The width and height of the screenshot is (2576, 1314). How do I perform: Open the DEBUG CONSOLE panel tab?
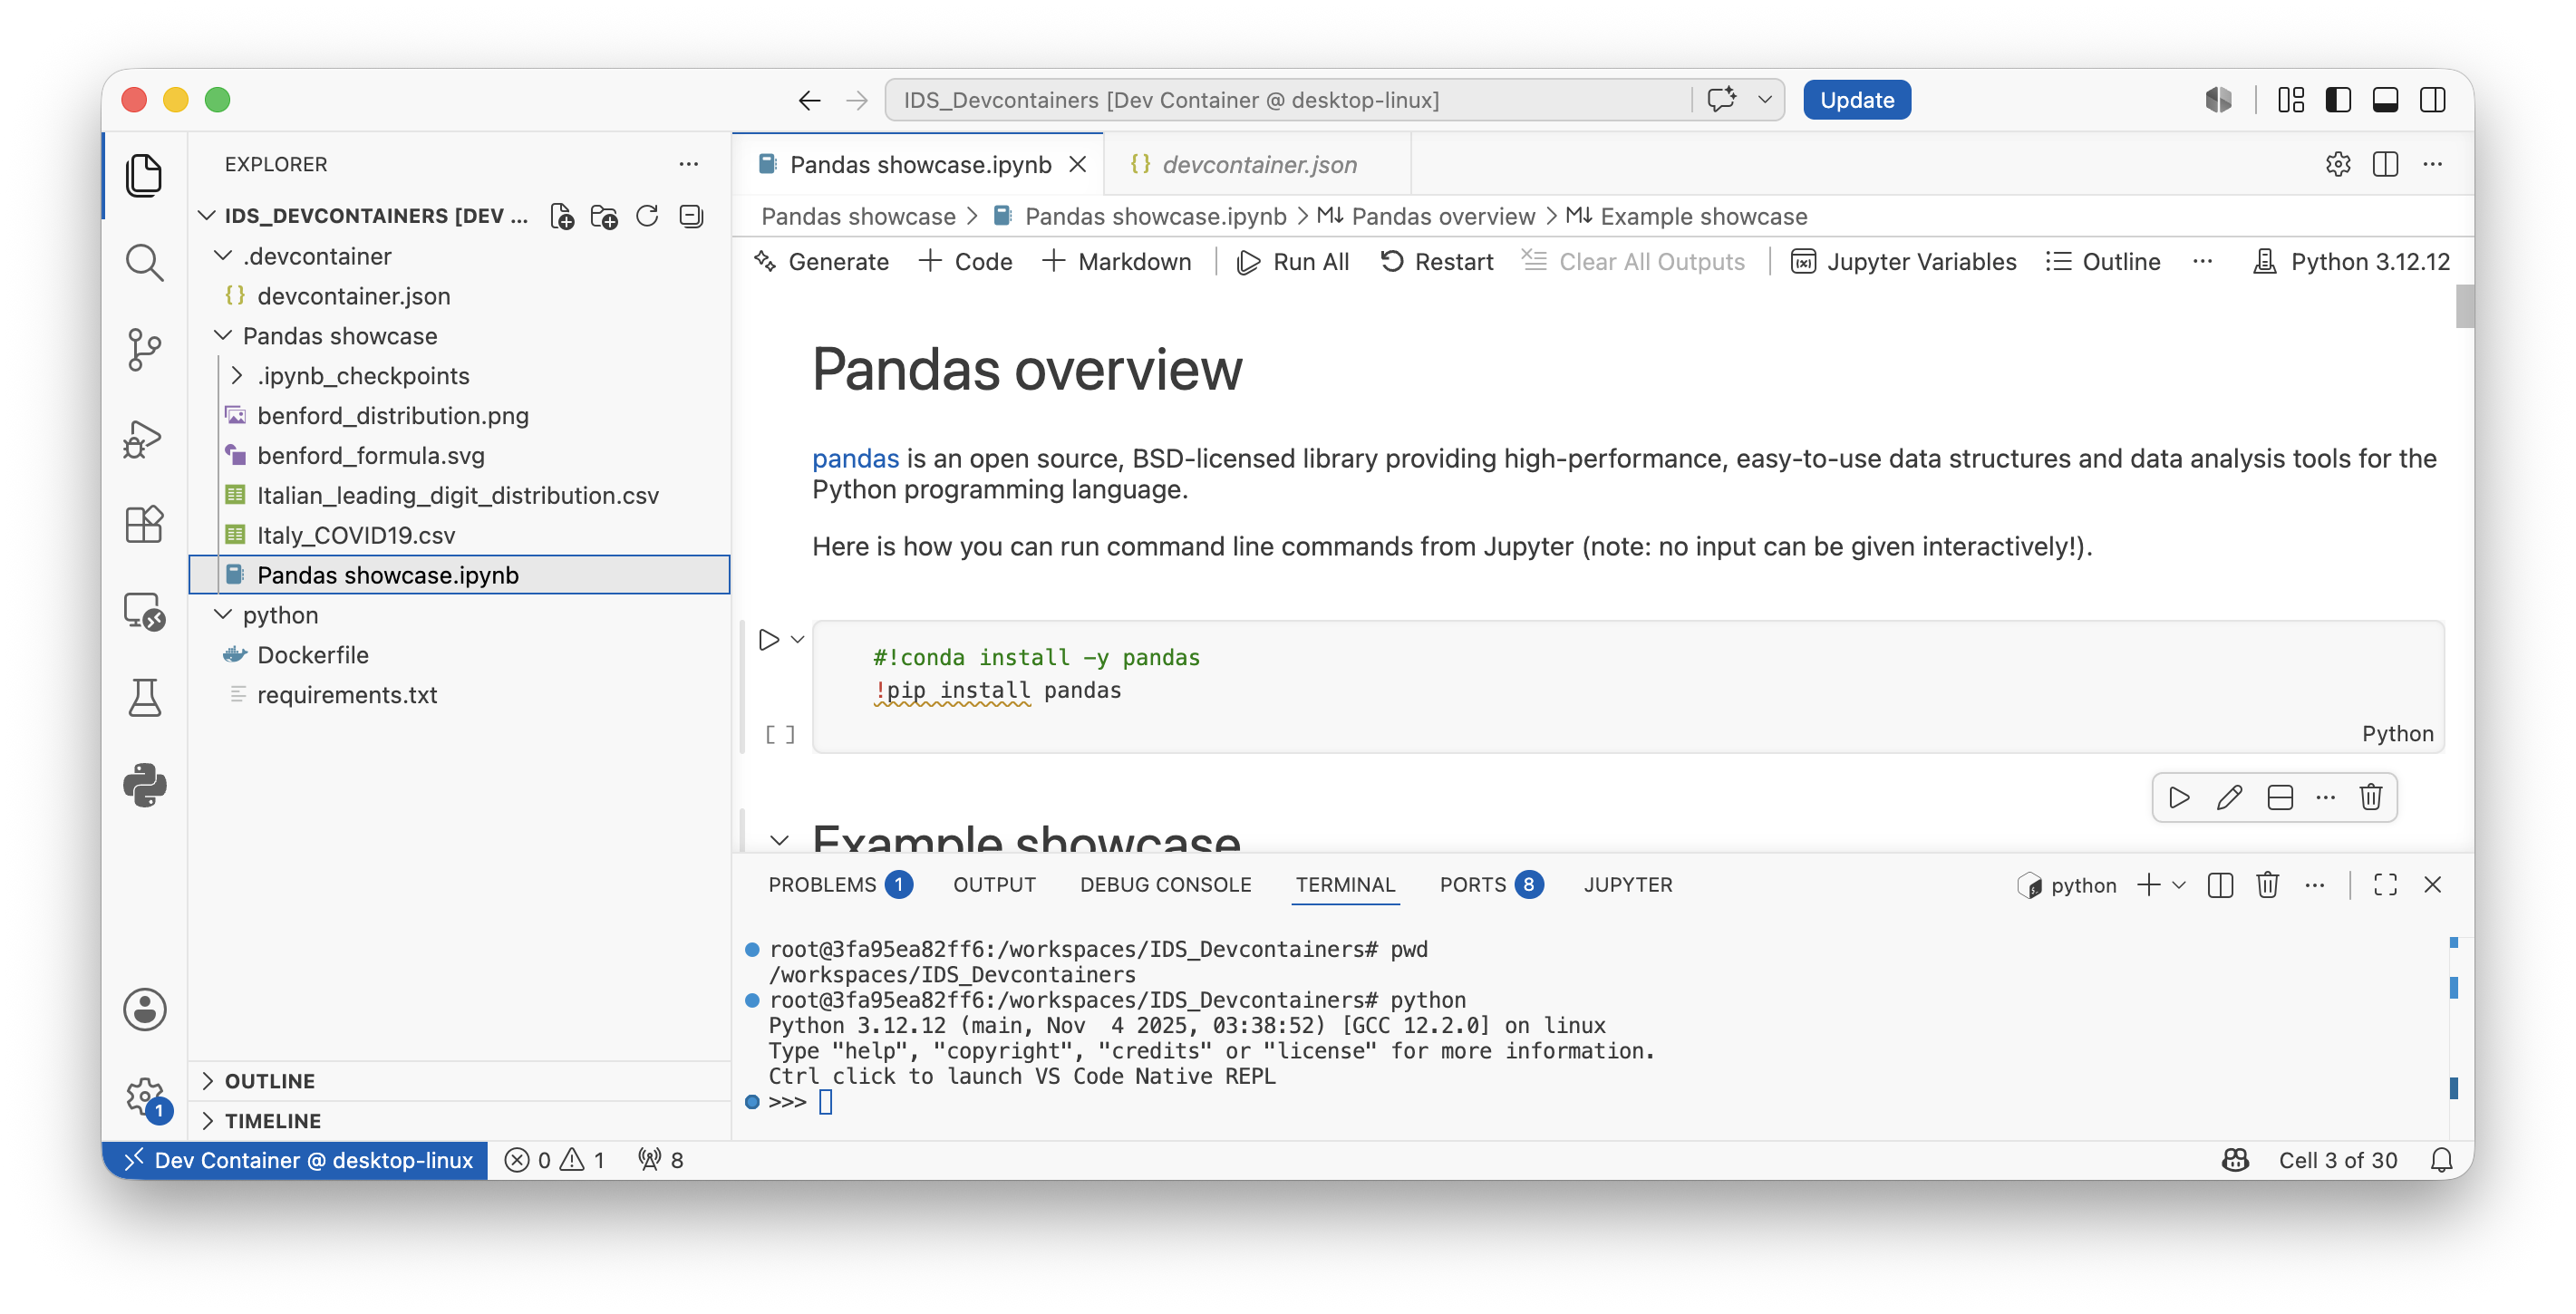[x=1165, y=885]
